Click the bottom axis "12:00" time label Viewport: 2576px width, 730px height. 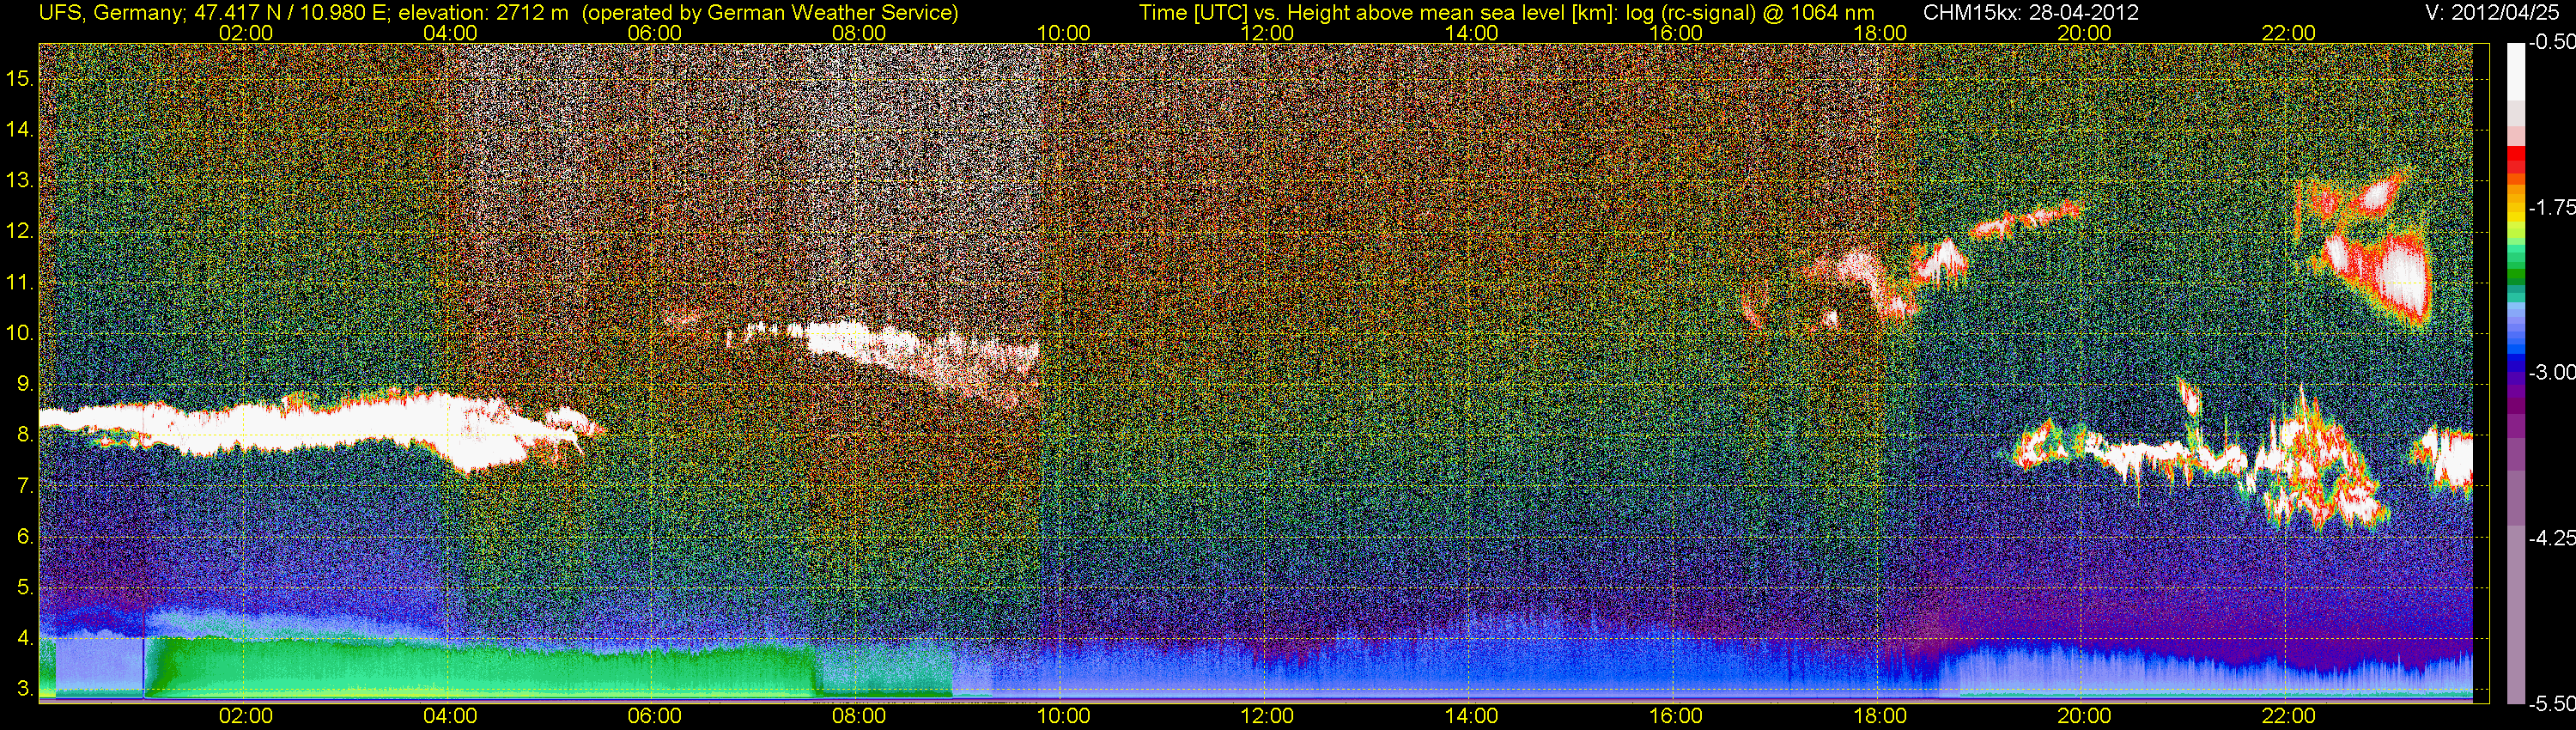coord(1267,716)
